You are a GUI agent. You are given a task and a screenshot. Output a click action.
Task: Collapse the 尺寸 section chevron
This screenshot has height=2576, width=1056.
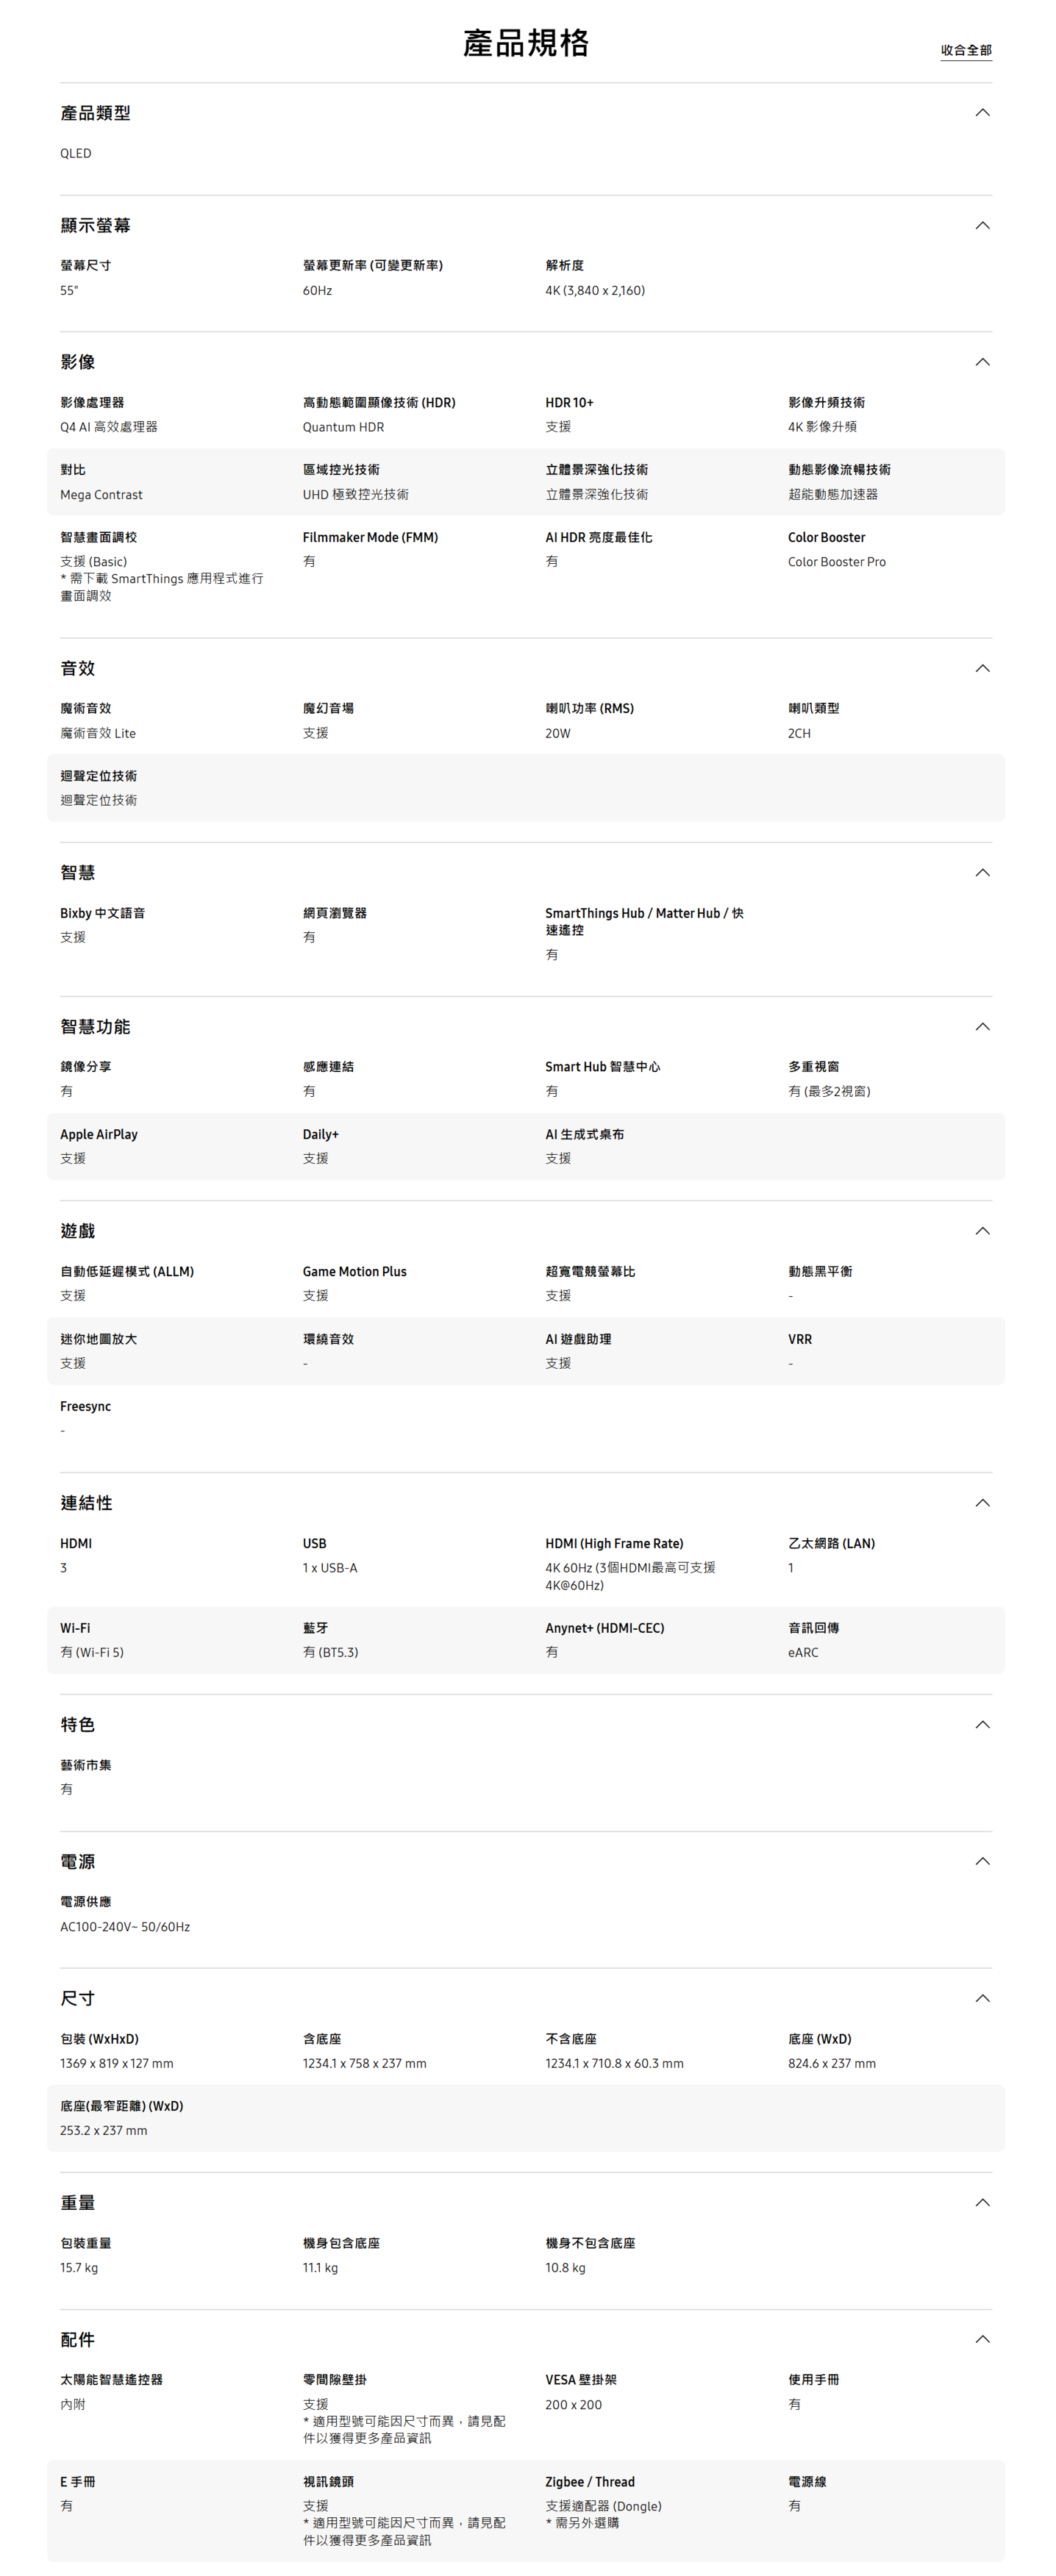tap(982, 1998)
